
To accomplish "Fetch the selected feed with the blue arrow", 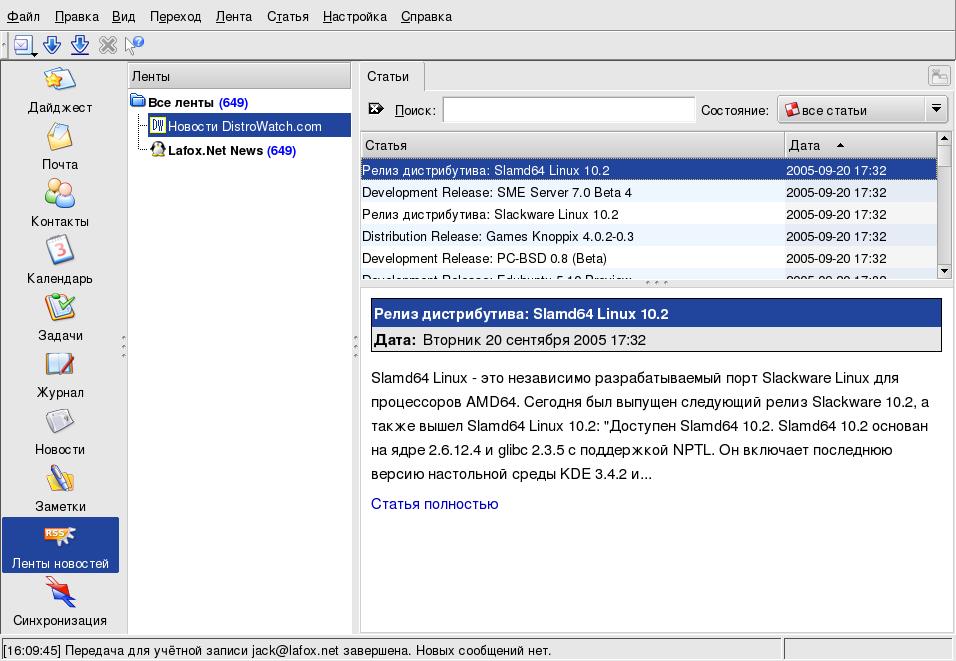I will (x=52, y=45).
